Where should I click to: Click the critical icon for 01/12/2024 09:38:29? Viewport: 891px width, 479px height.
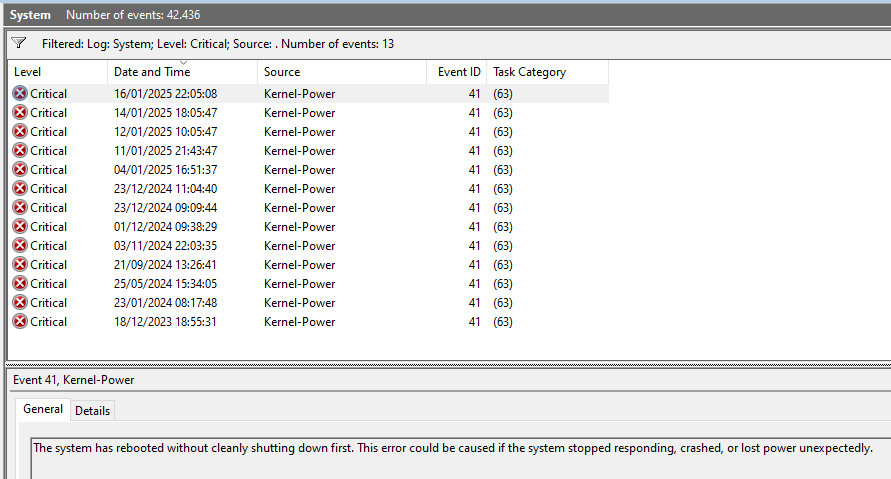(20, 226)
